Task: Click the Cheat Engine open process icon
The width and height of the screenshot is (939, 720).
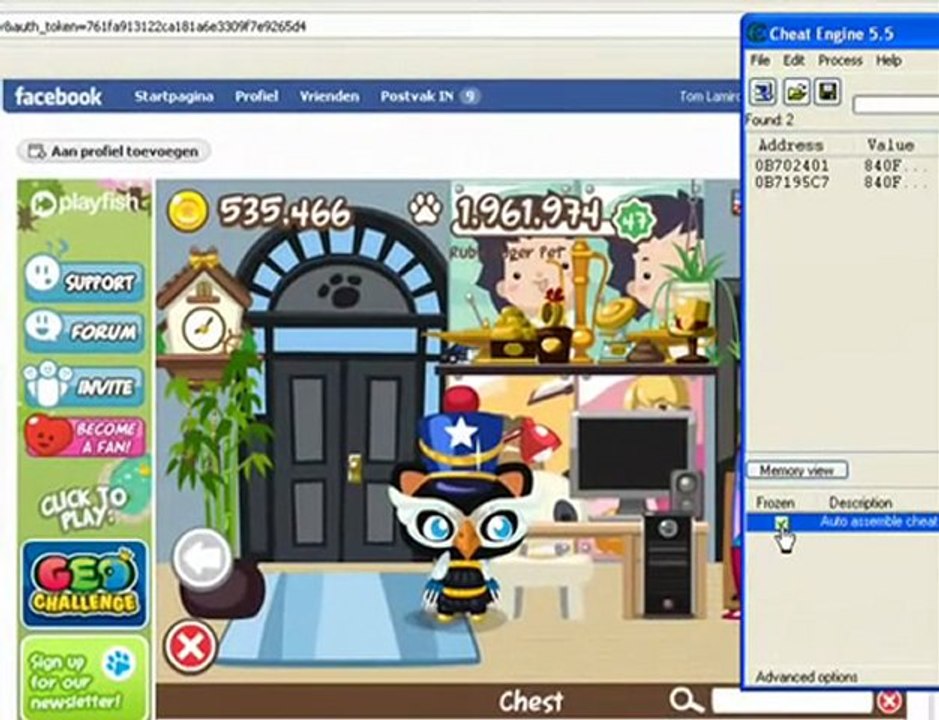Action: coord(763,92)
